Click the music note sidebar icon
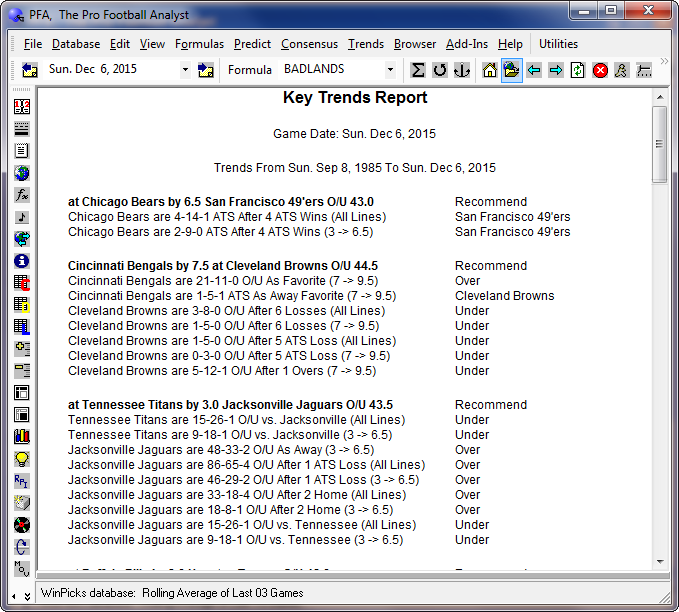 point(22,217)
